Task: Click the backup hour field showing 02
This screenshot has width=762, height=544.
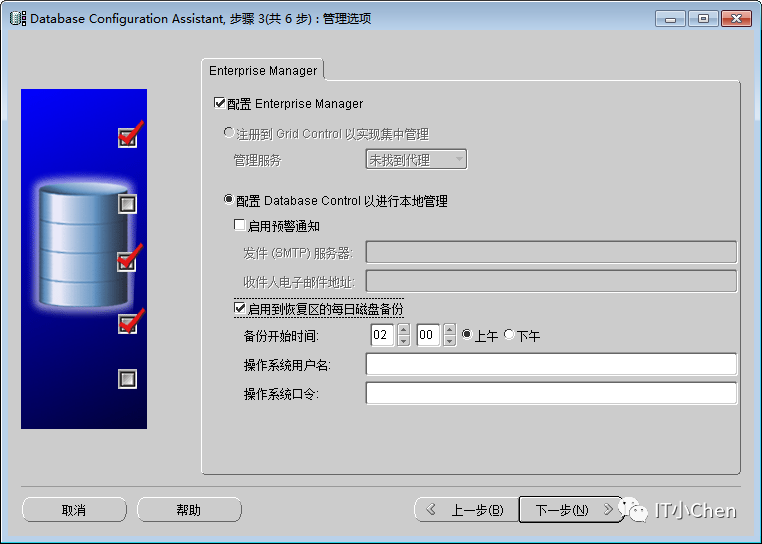Action: pos(382,334)
